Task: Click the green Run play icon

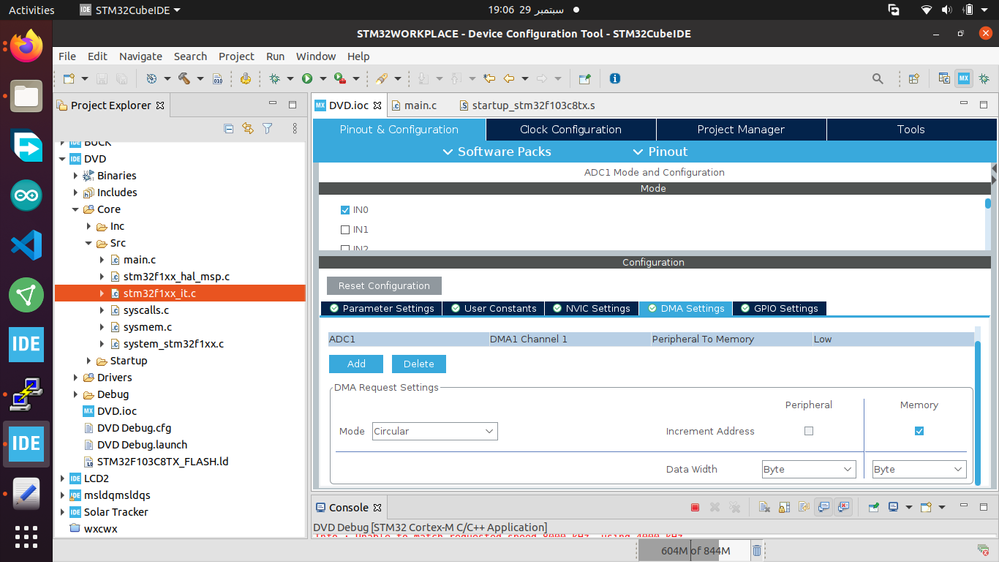Action: tap(307, 78)
